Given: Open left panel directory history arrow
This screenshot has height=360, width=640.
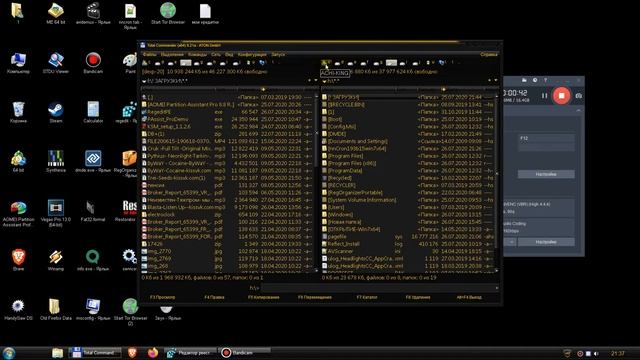Looking at the screenshot, I should (x=316, y=80).
